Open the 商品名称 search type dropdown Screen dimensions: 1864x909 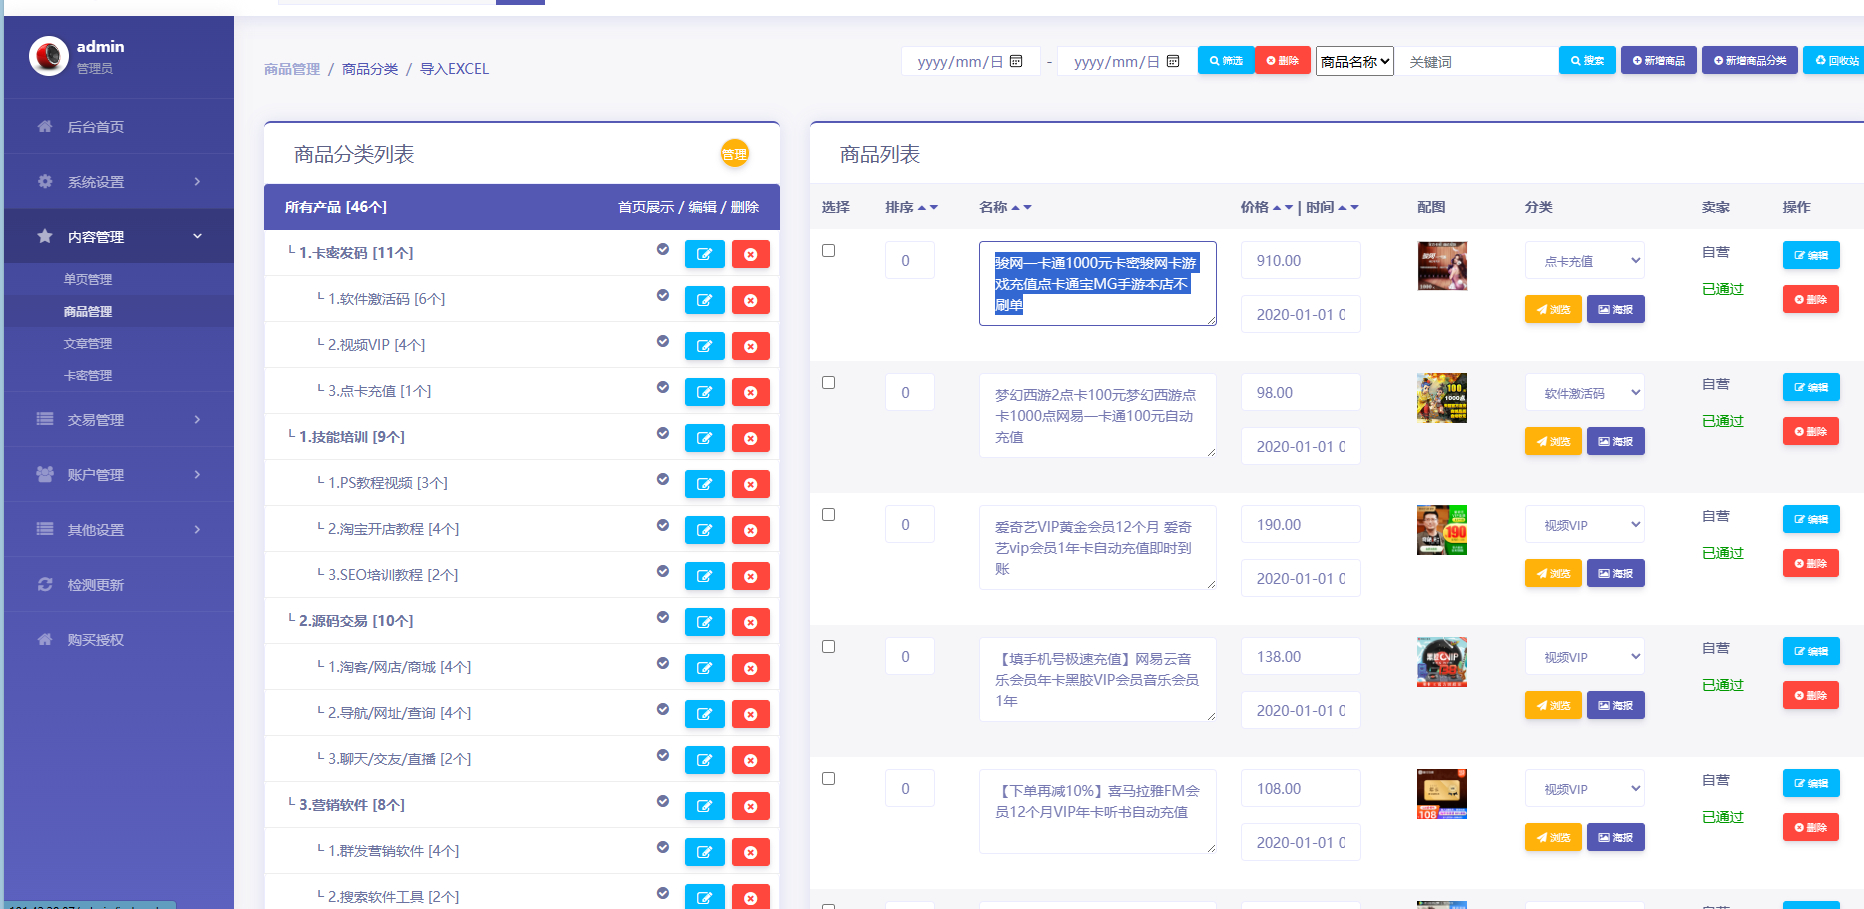(x=1354, y=61)
